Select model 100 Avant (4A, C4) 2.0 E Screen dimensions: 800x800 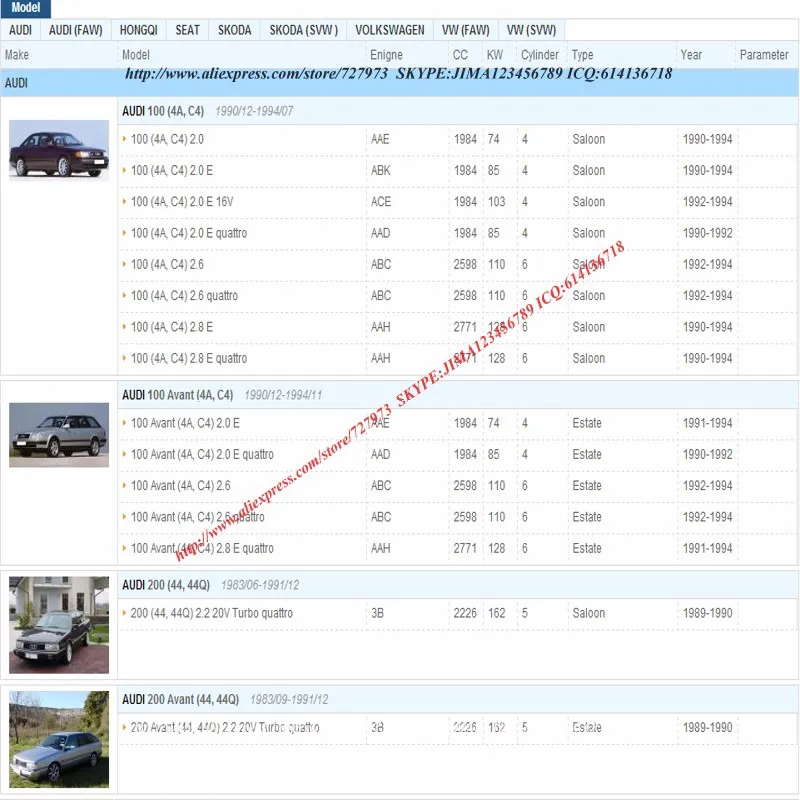pos(185,423)
